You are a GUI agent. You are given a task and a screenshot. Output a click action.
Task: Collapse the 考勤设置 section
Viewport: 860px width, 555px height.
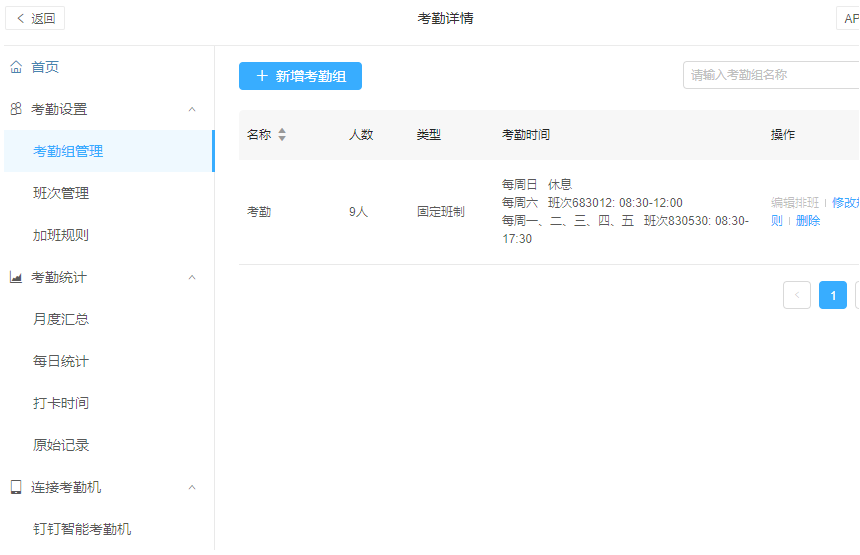coord(192,109)
